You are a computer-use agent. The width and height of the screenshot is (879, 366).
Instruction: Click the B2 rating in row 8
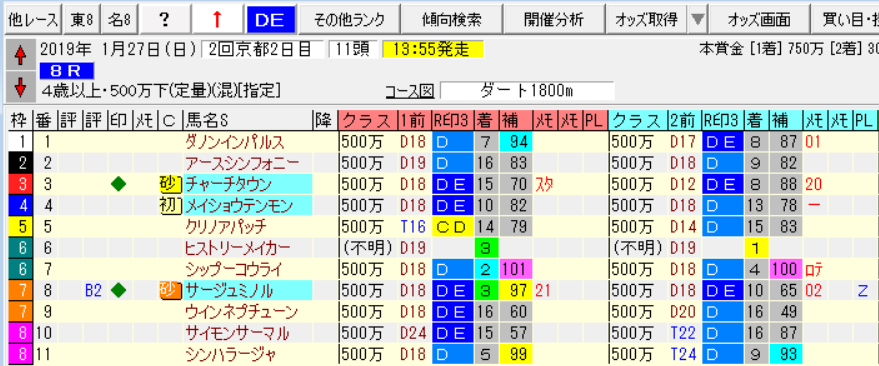[x=93, y=291]
